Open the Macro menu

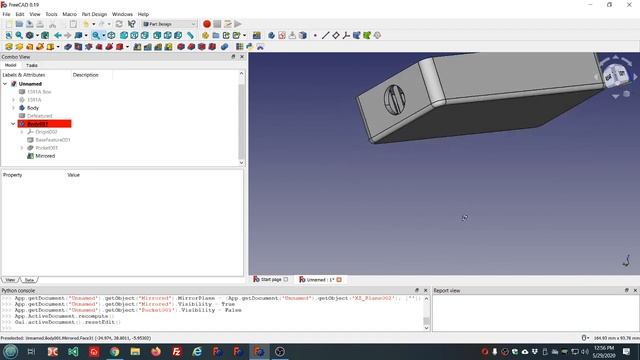pyautogui.click(x=69, y=14)
